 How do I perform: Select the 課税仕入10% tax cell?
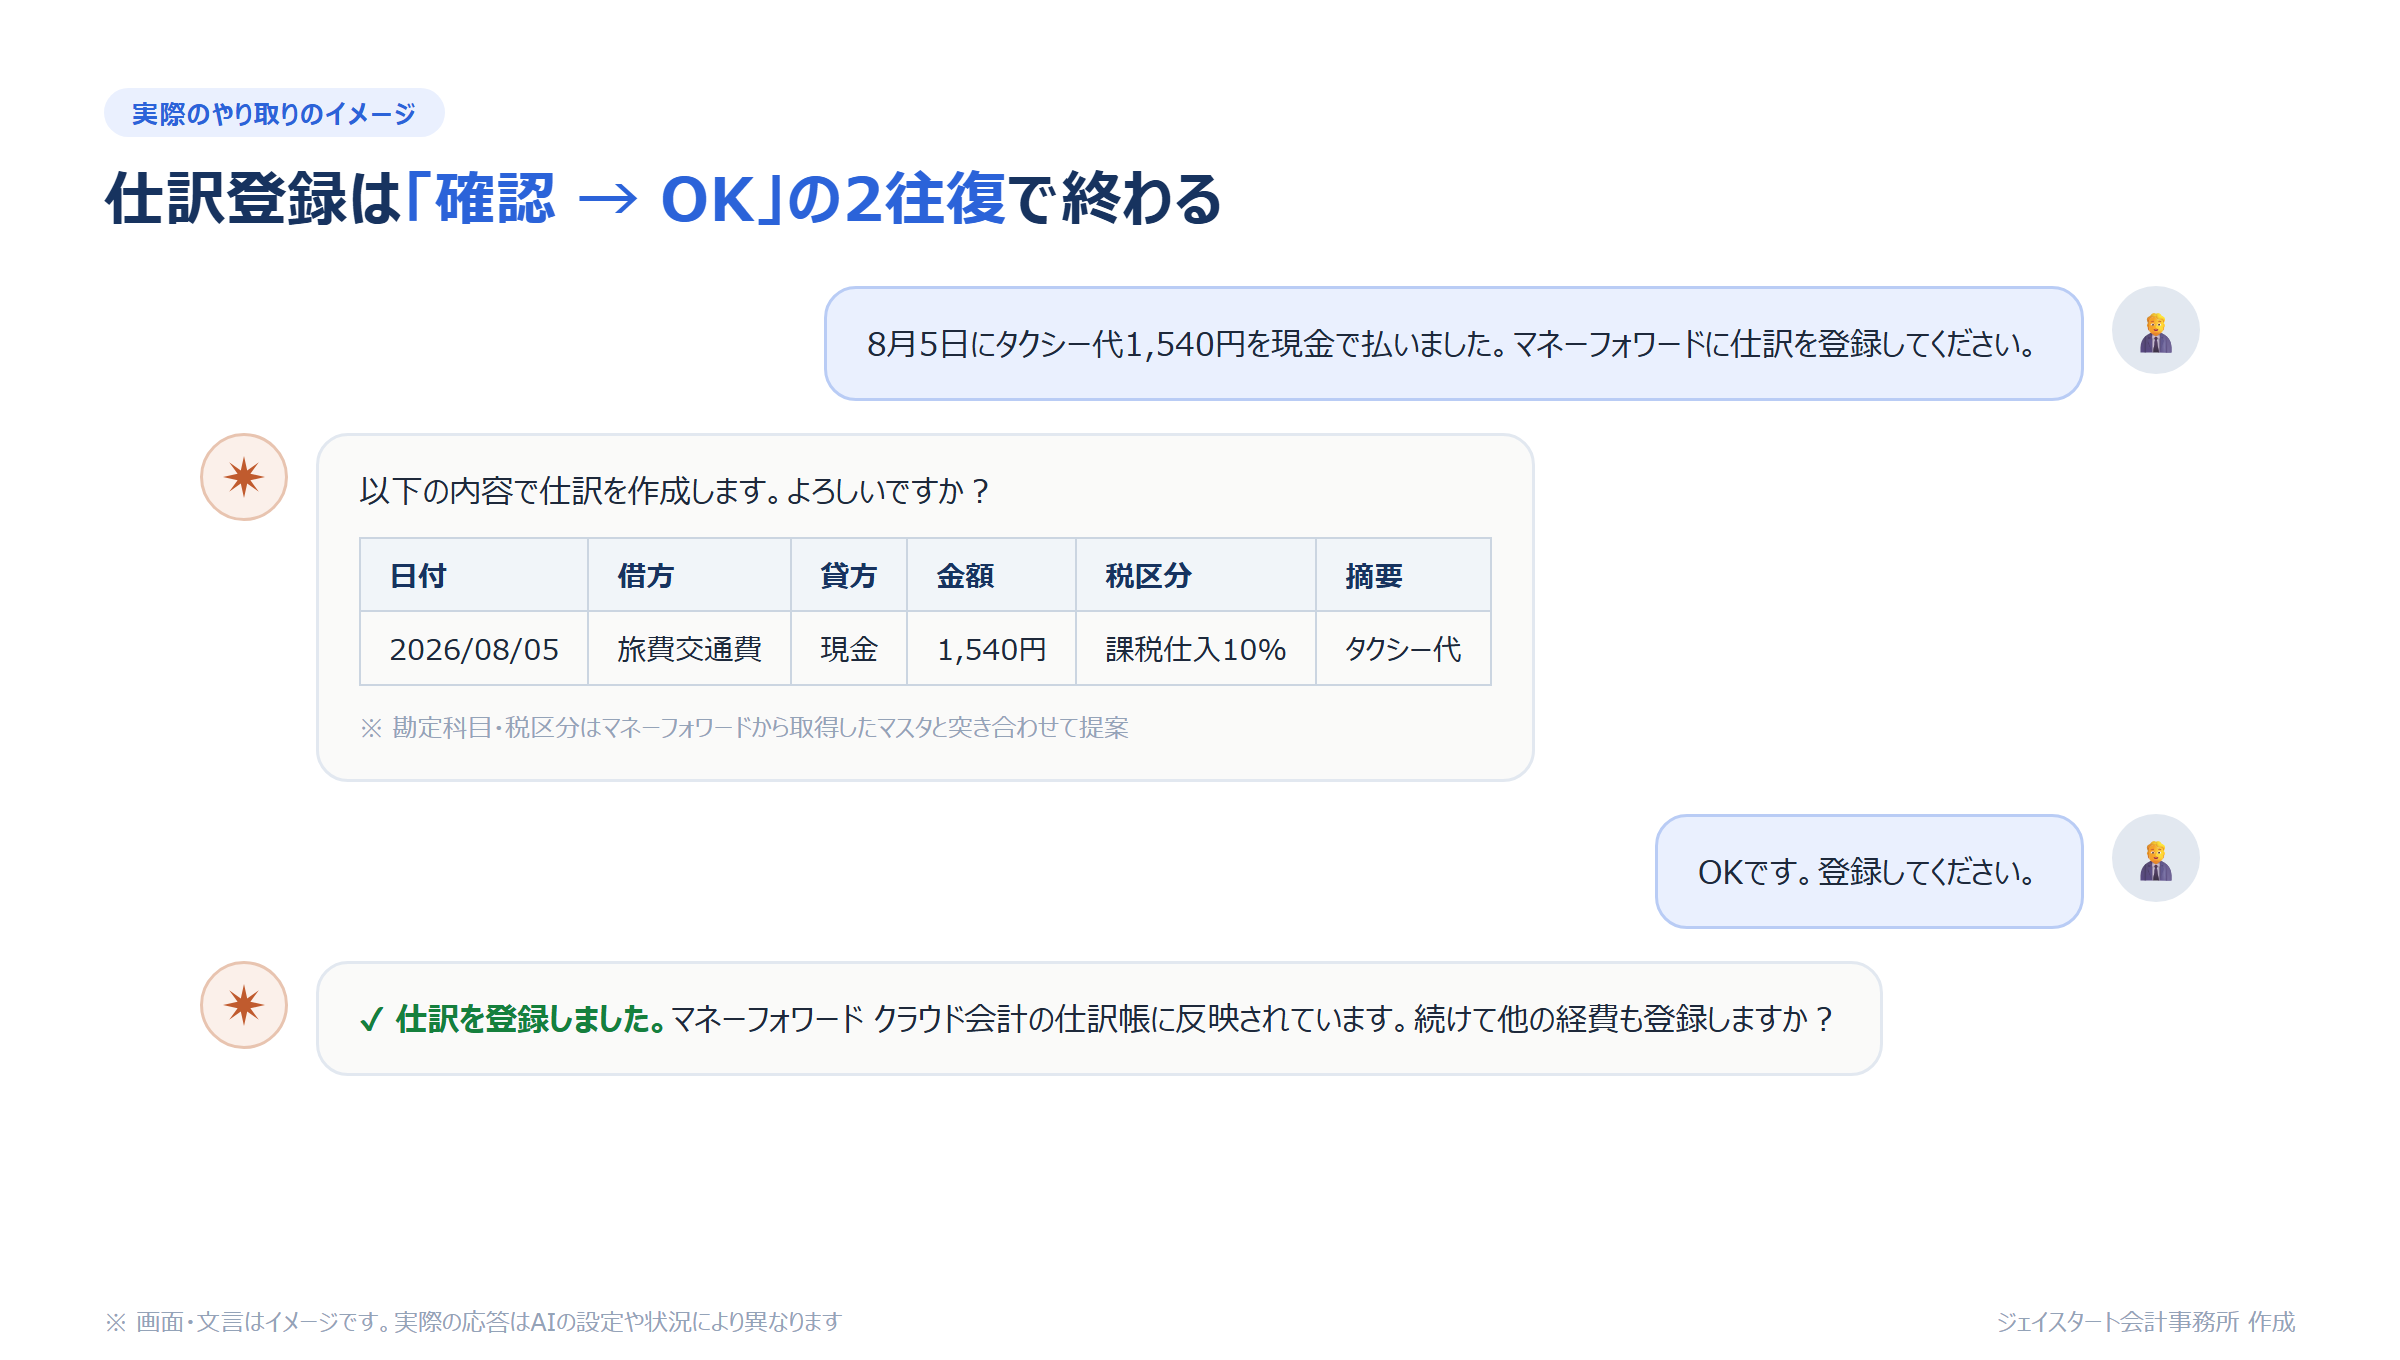click(x=1196, y=649)
